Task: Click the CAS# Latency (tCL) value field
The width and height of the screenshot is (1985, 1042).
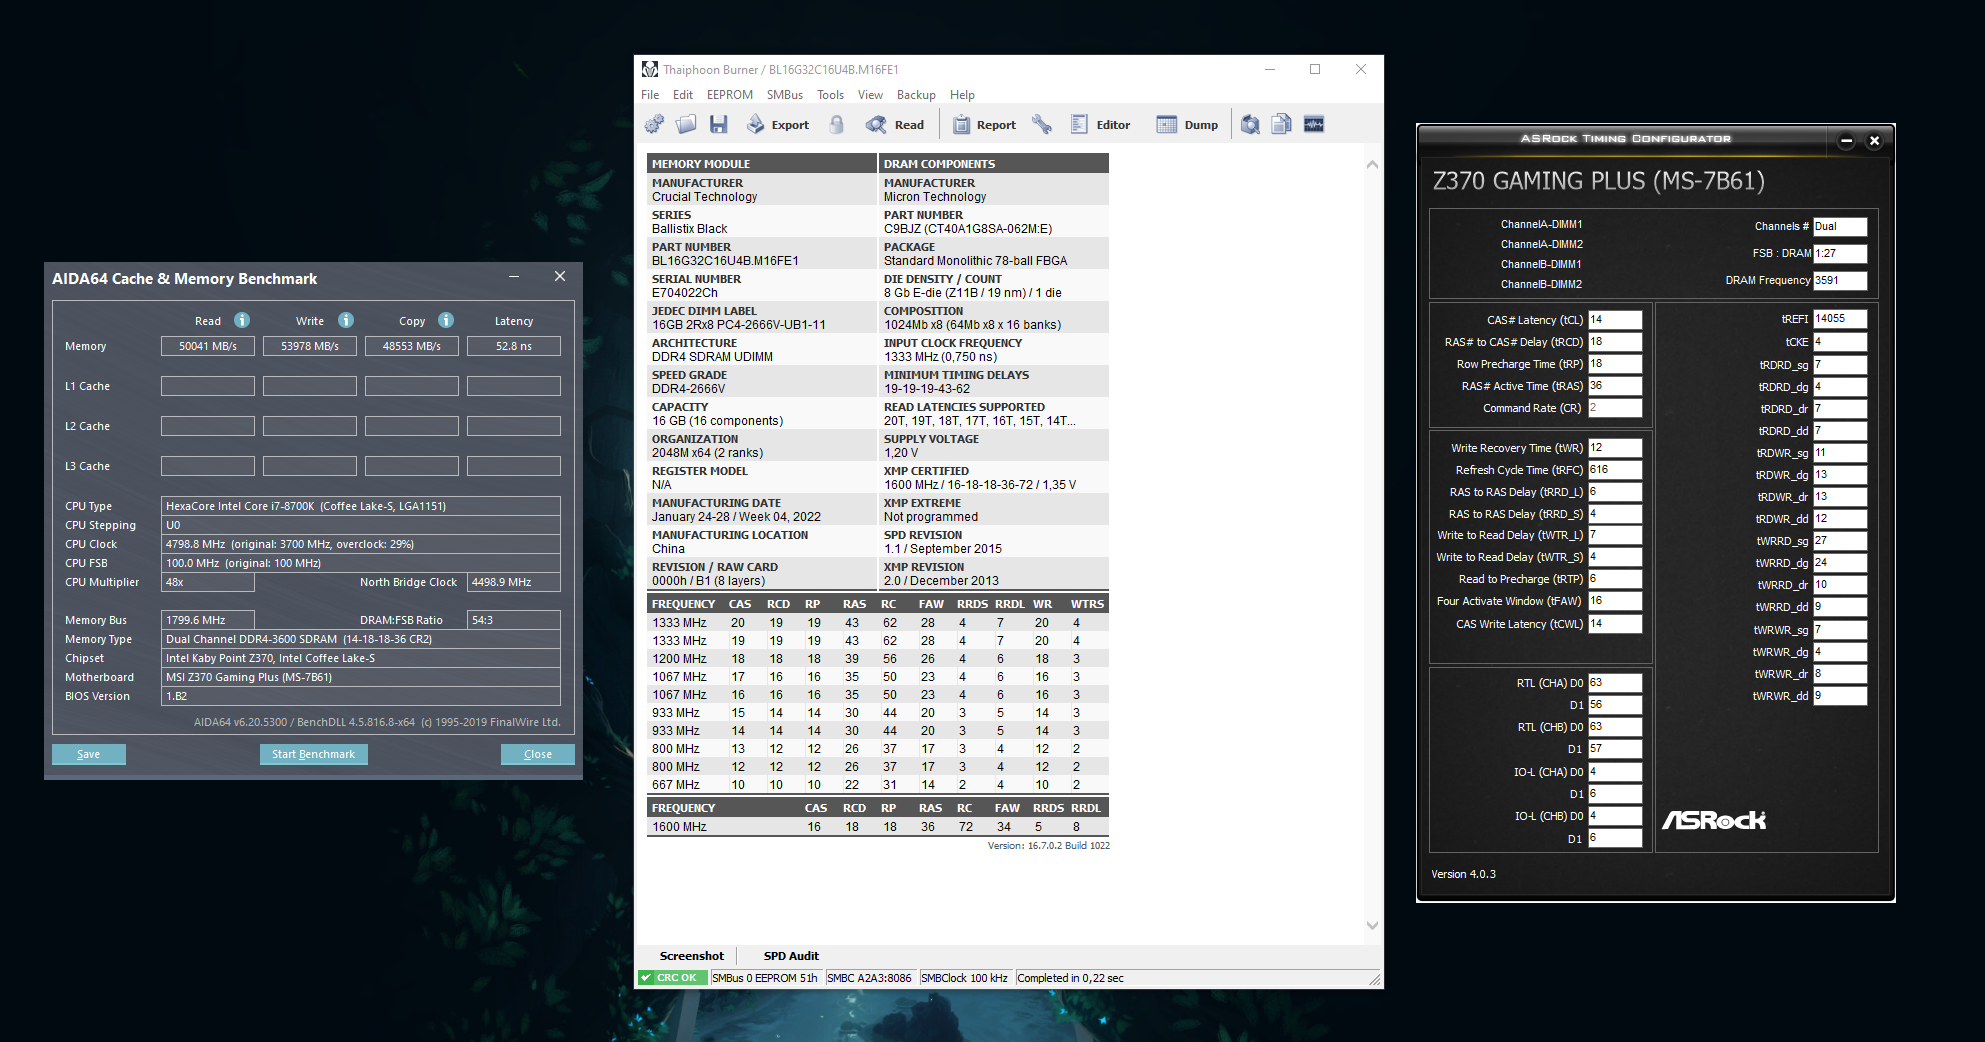Action: click(1614, 320)
